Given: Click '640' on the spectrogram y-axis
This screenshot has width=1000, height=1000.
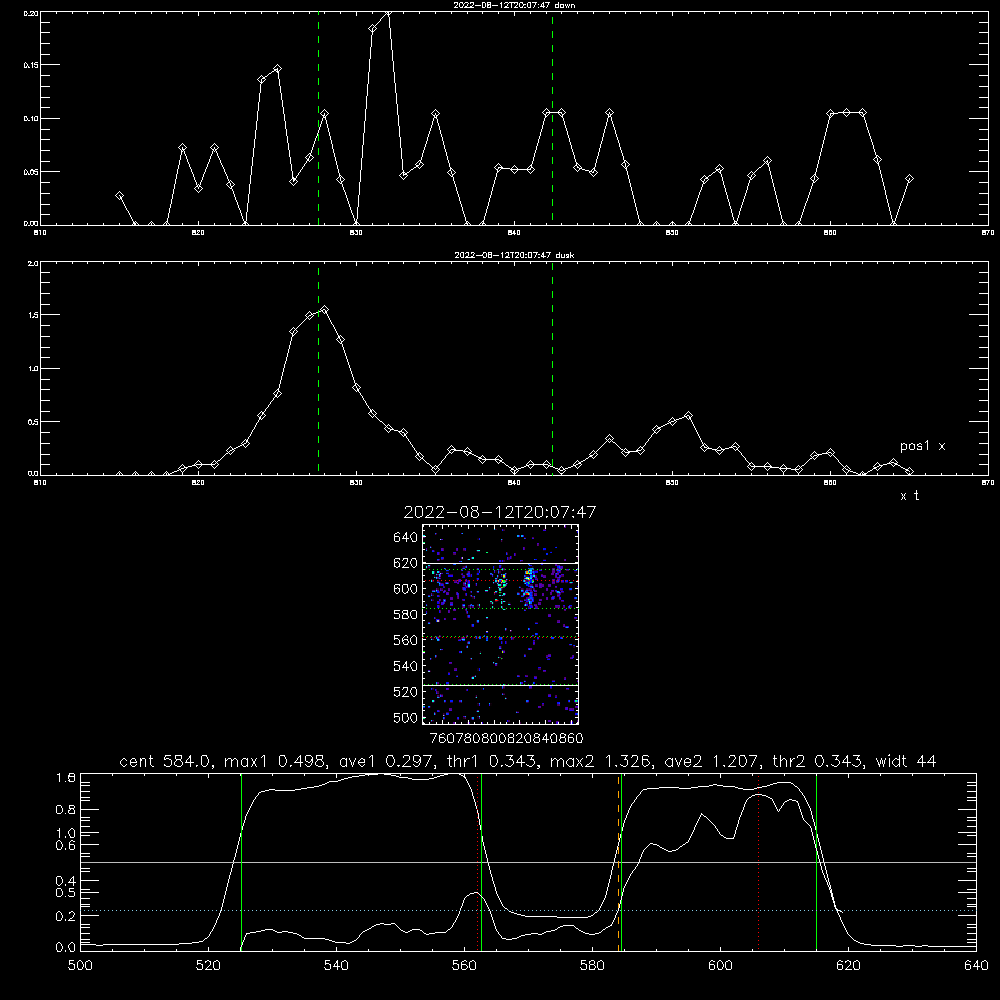Looking at the screenshot, I should [x=406, y=538].
